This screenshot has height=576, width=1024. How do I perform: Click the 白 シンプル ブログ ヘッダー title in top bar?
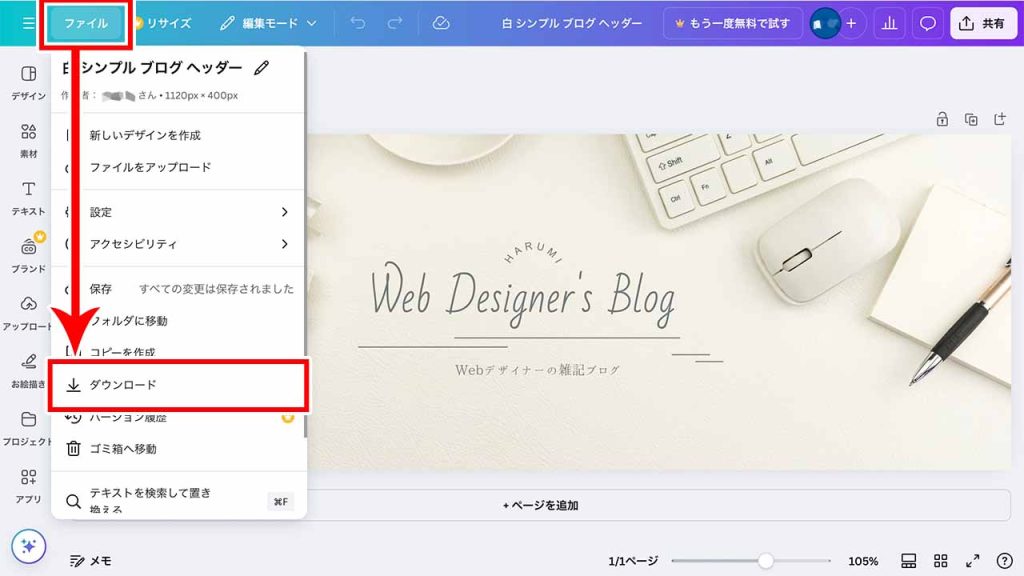pos(571,24)
